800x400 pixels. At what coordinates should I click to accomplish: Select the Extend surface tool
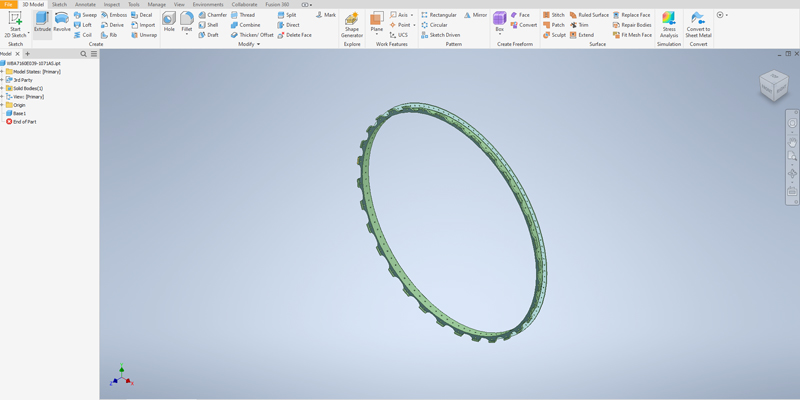point(582,35)
